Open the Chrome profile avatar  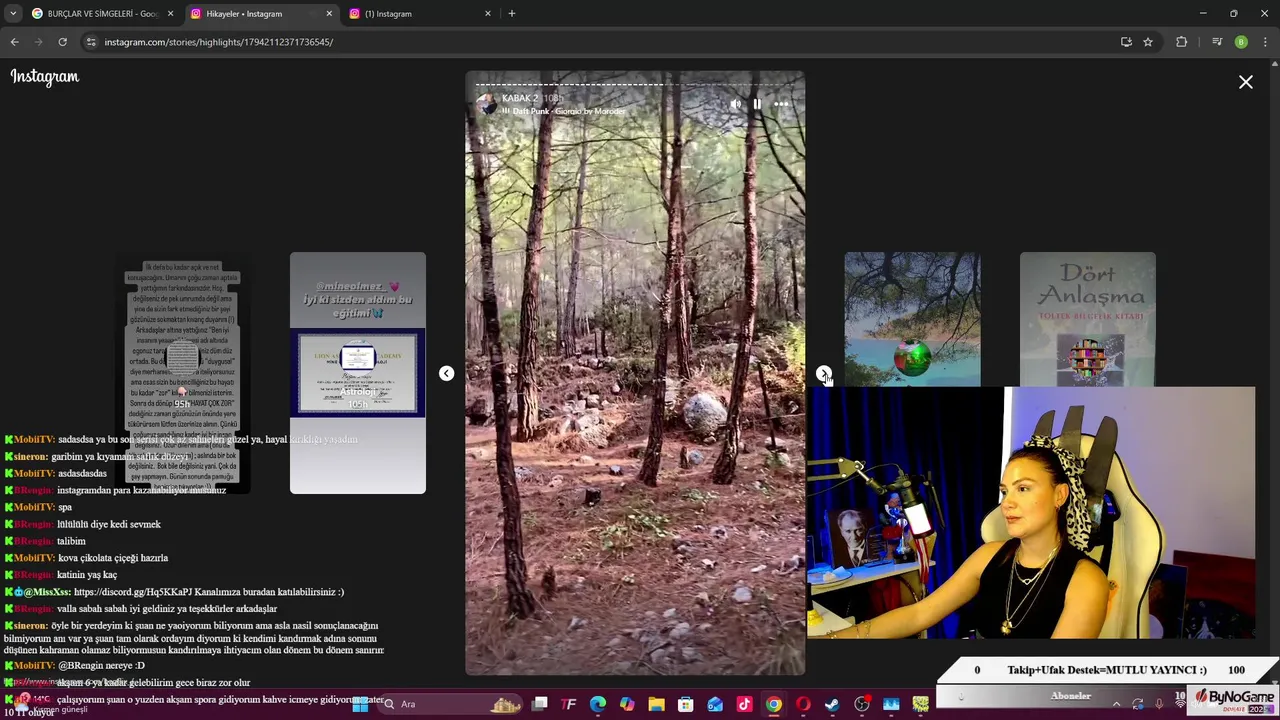(1241, 42)
